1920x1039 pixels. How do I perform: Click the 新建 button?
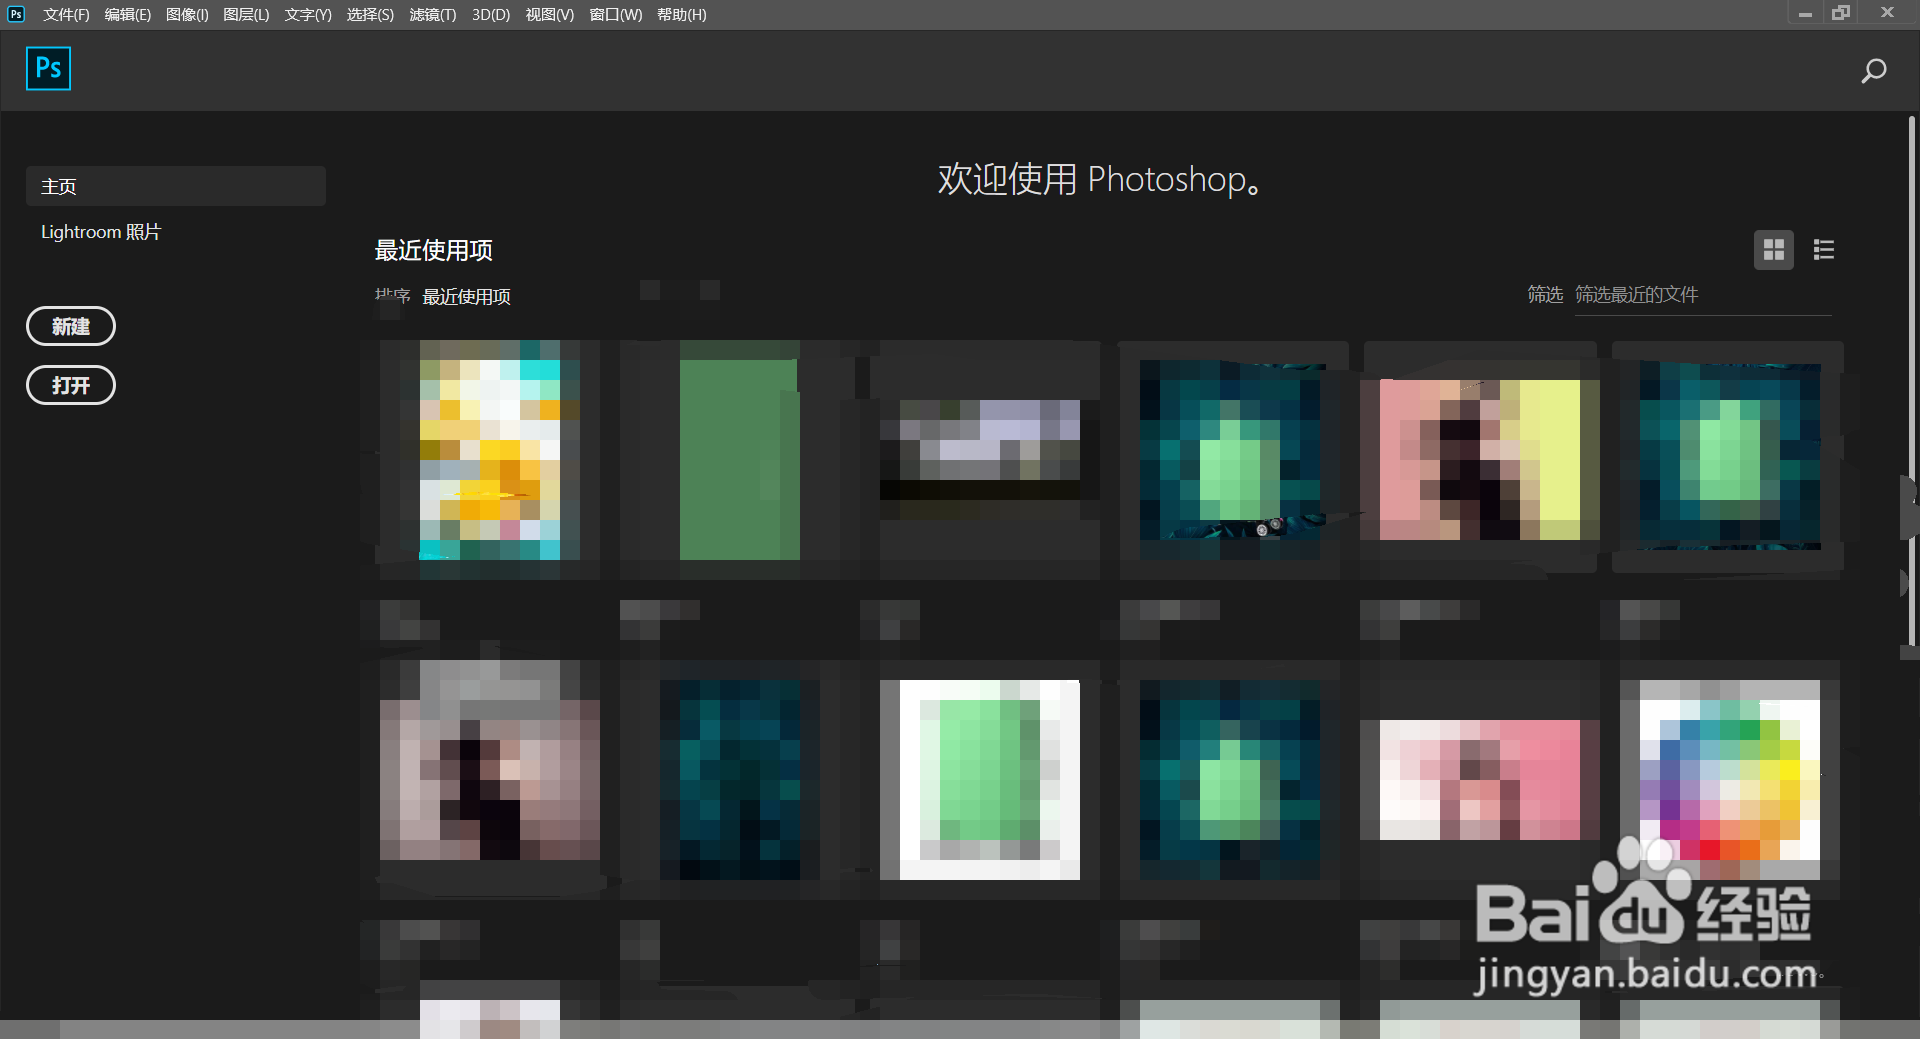coord(70,326)
